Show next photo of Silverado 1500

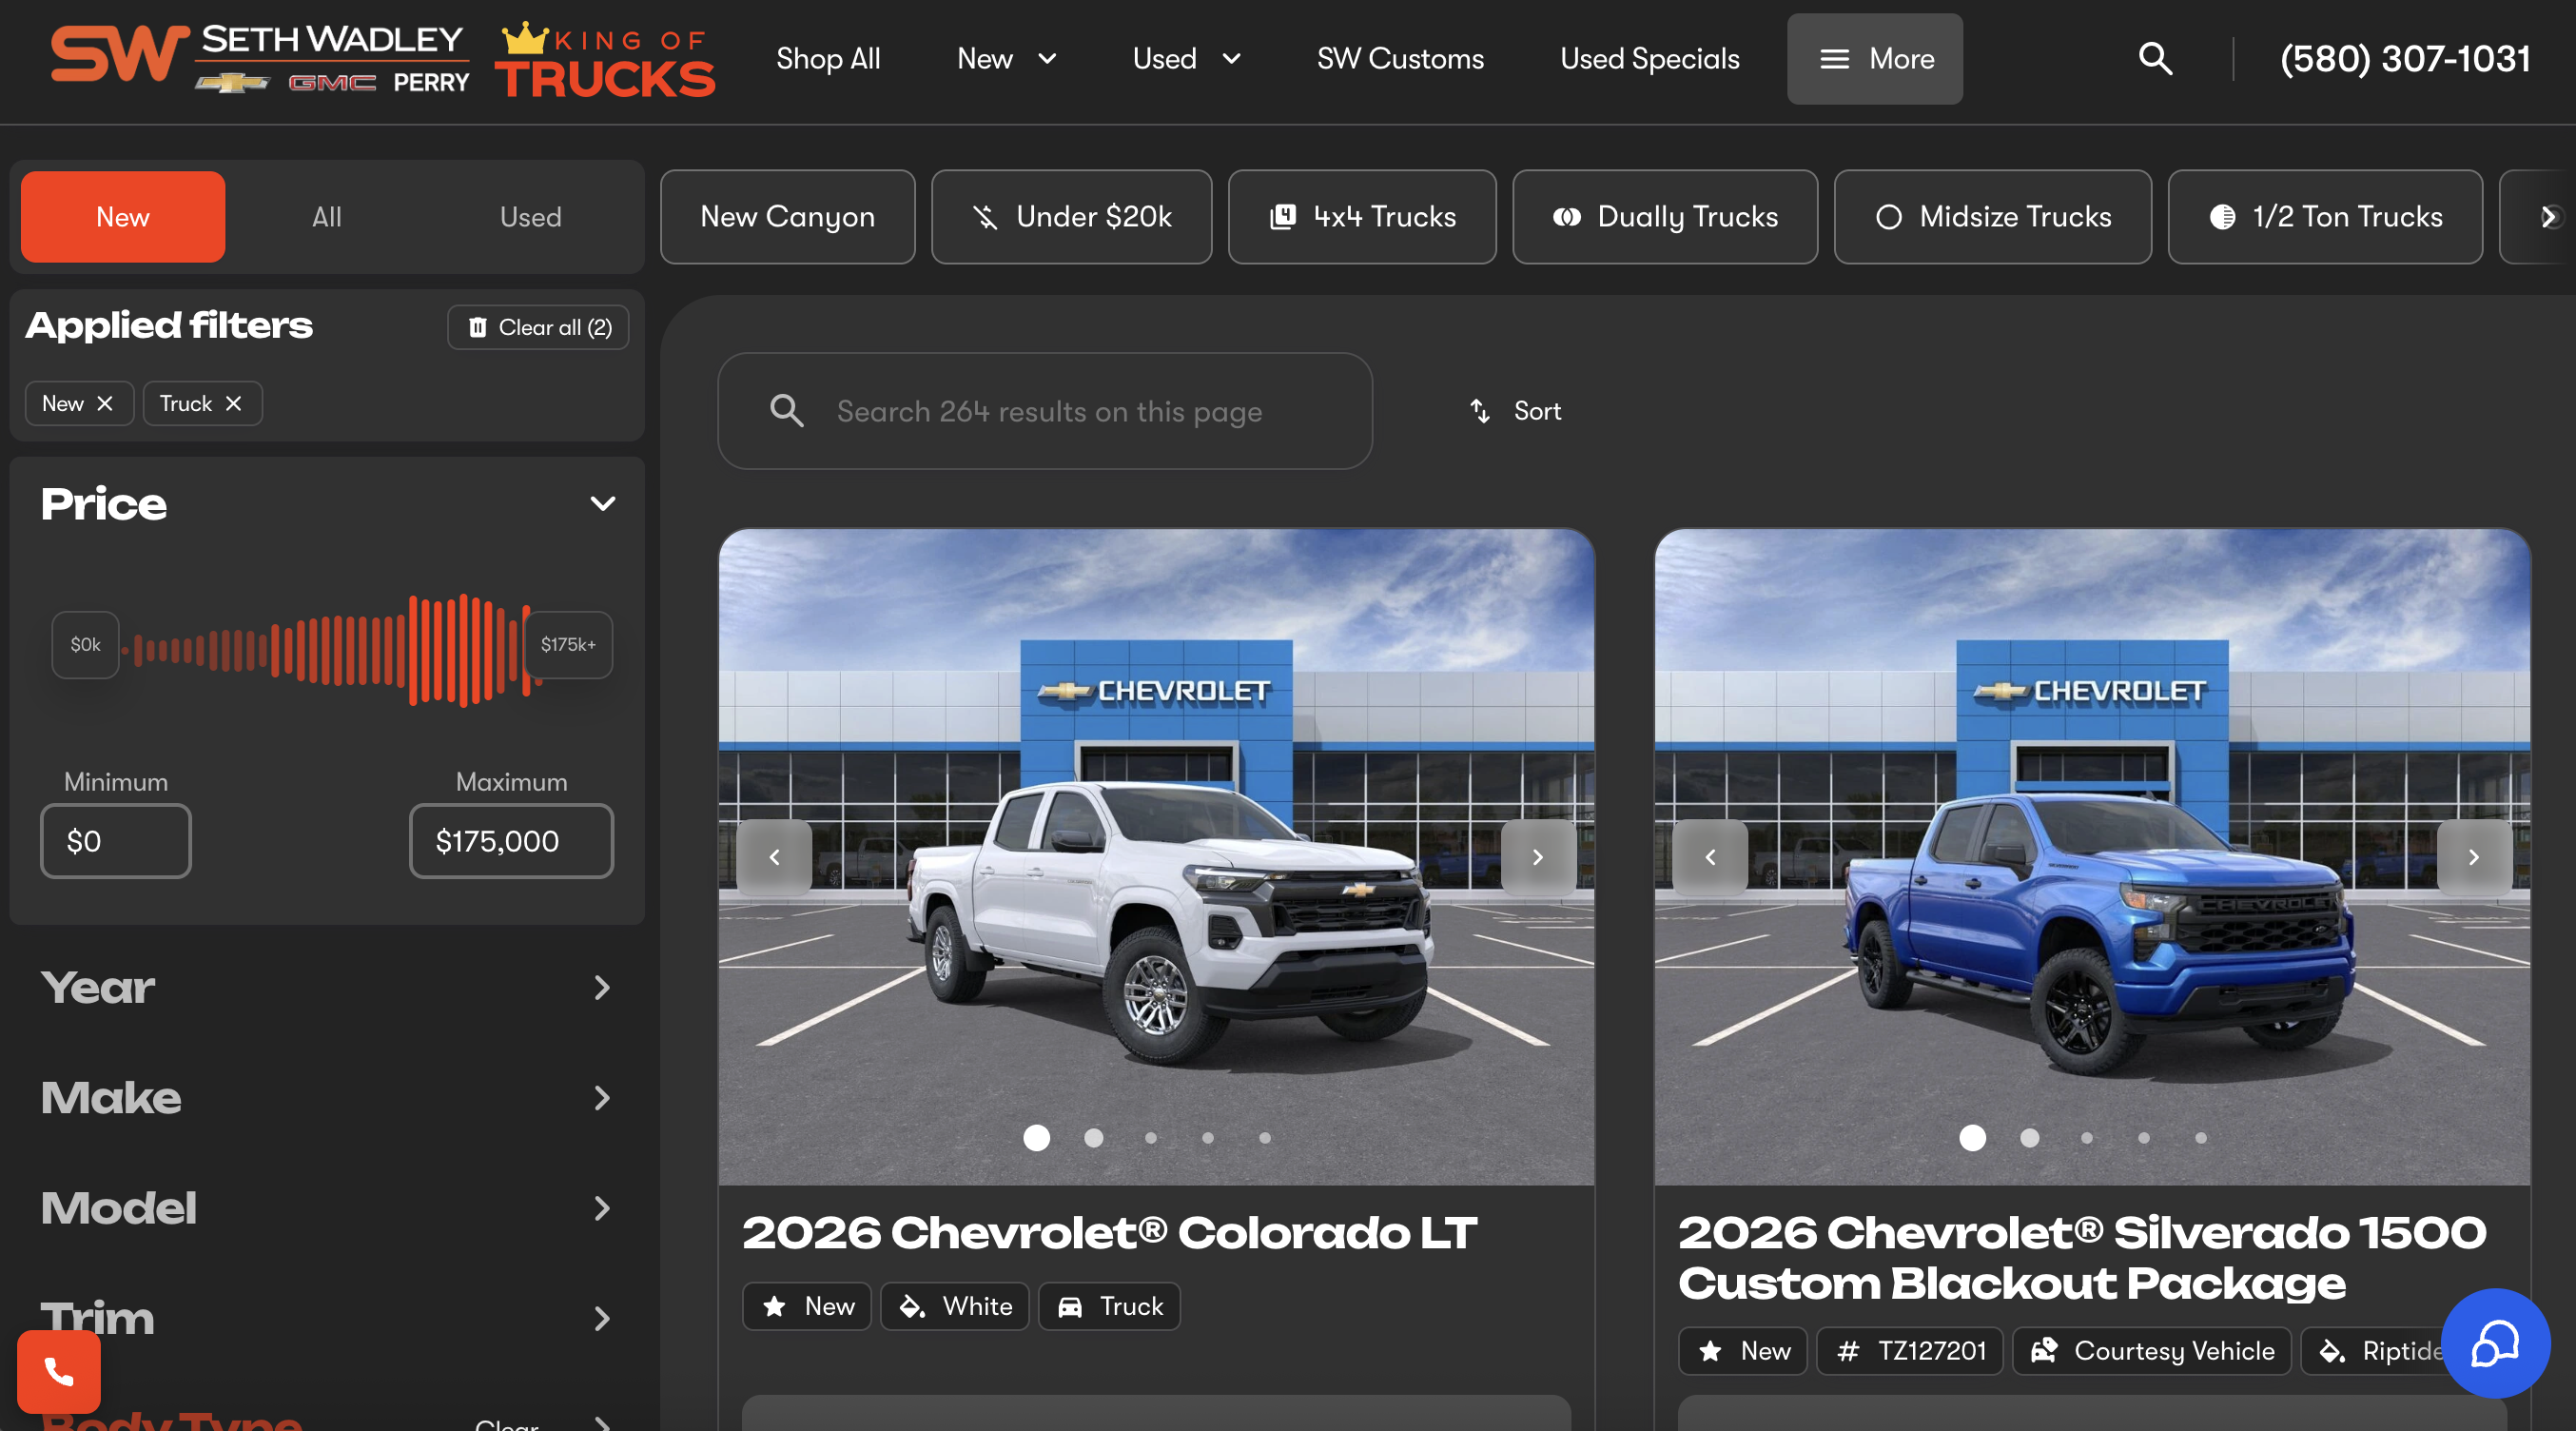click(2474, 857)
